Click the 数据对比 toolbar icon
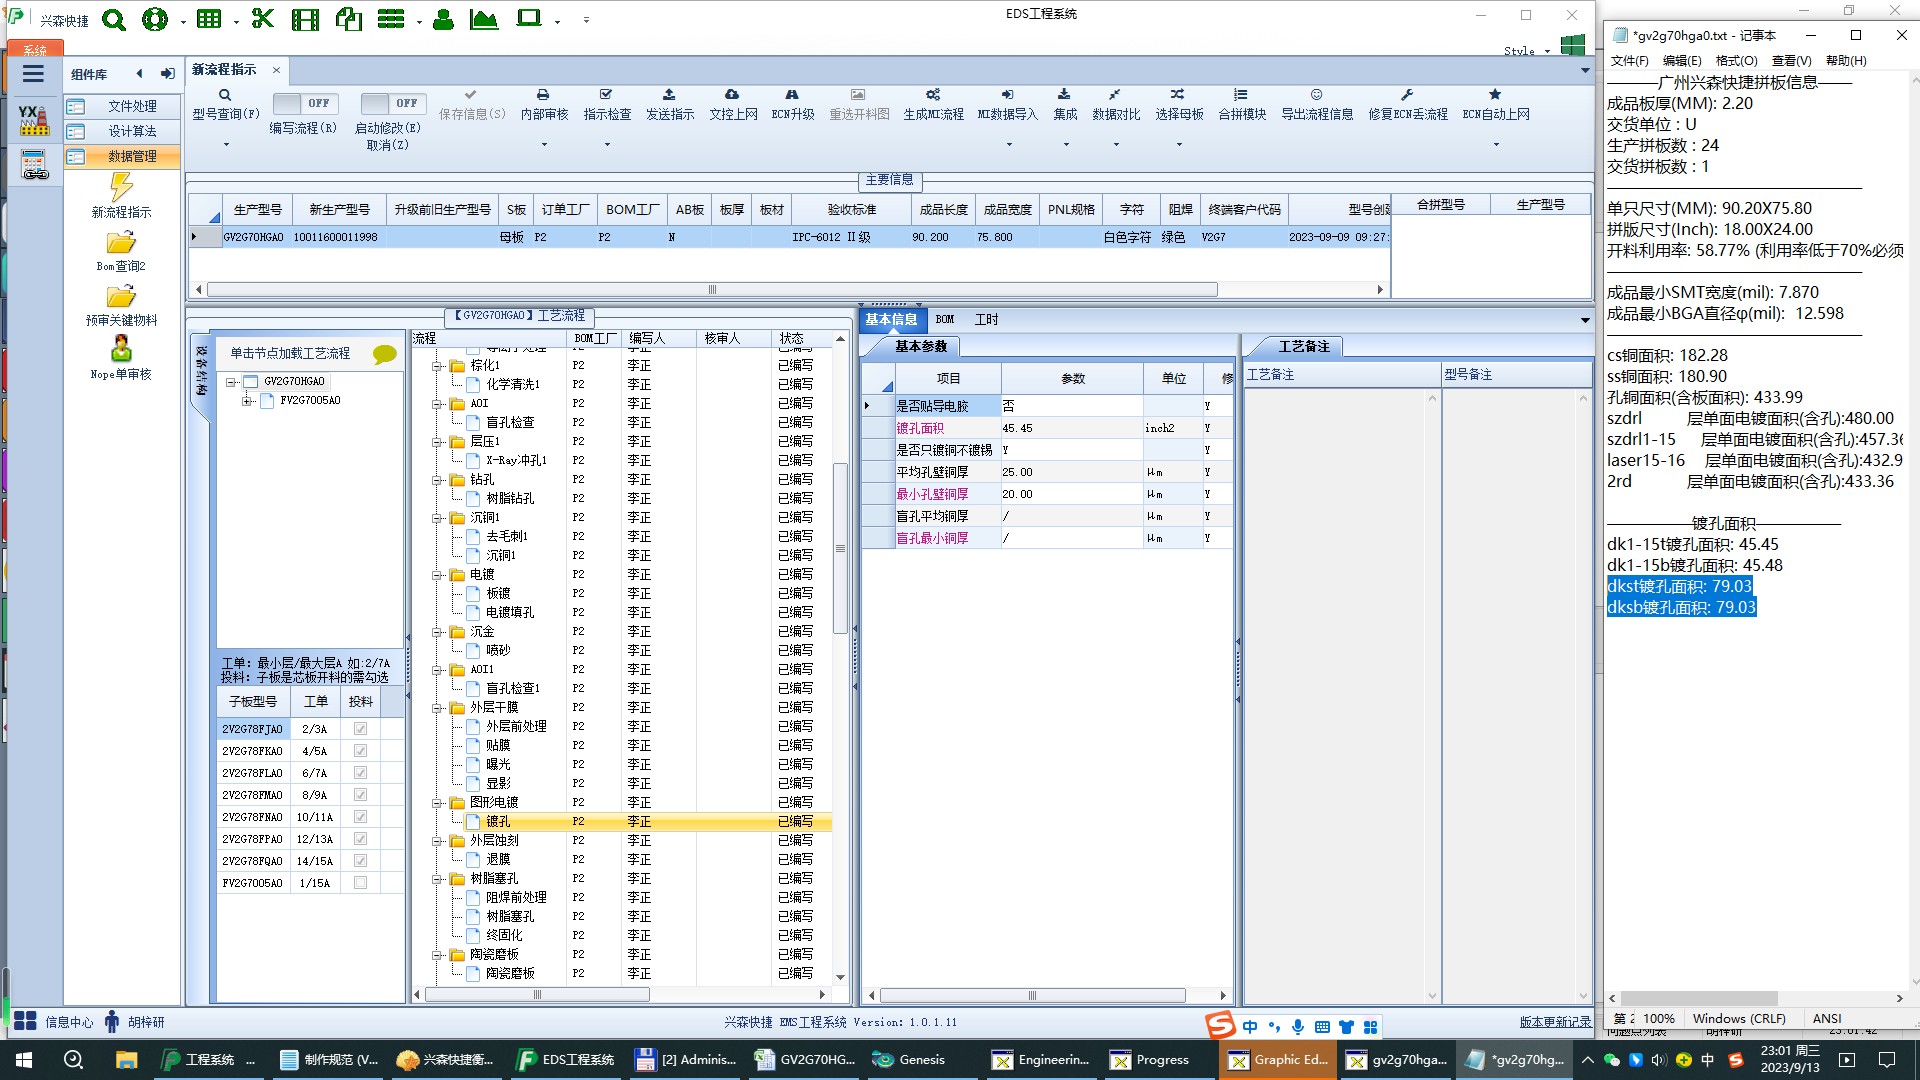The height and width of the screenshot is (1080, 1920). [x=1115, y=95]
